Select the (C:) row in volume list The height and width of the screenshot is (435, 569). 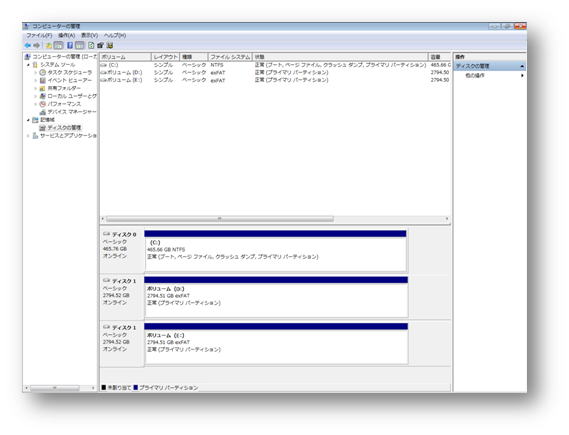click(x=275, y=65)
